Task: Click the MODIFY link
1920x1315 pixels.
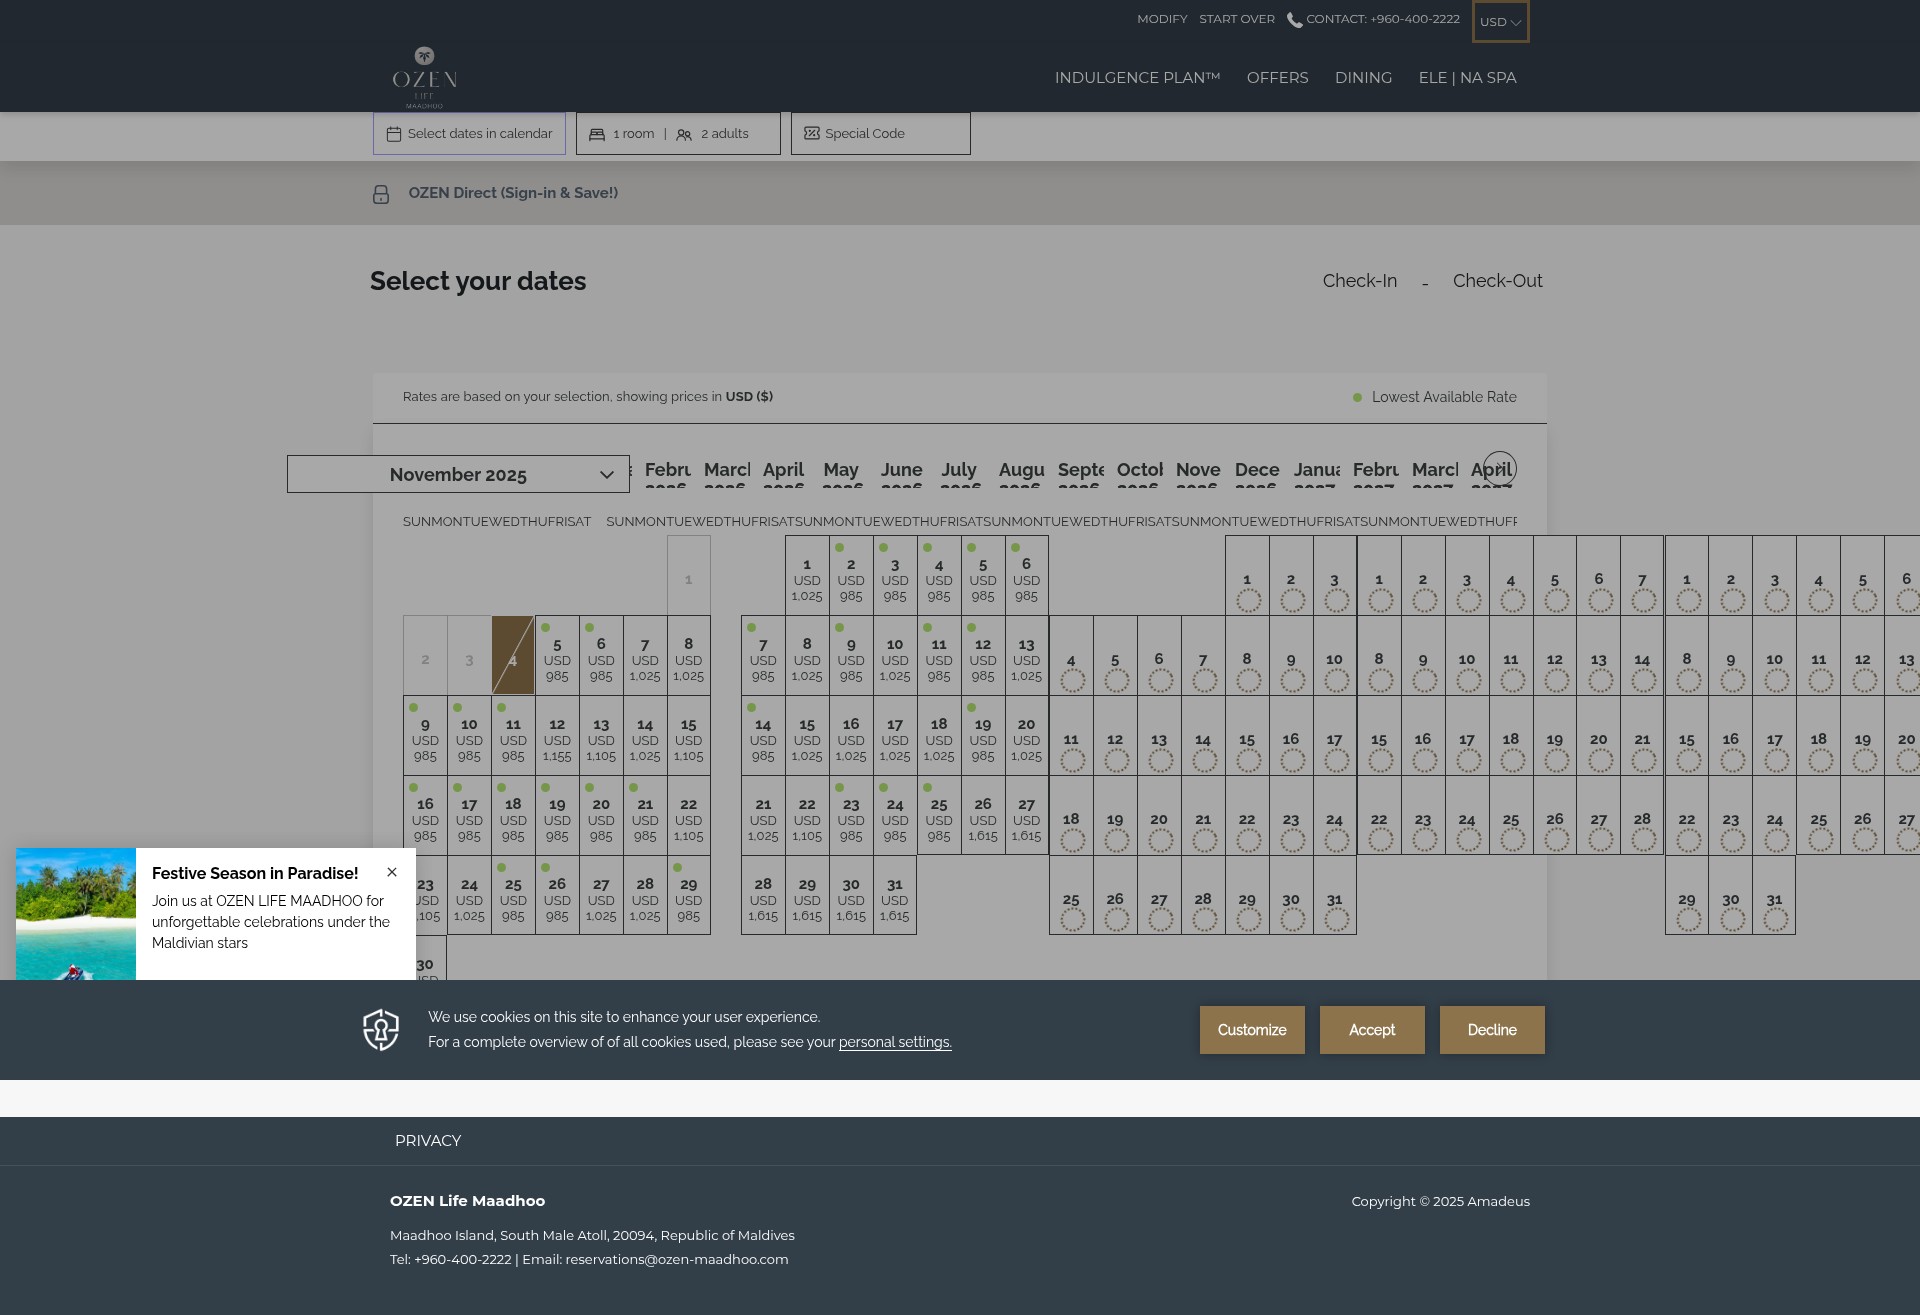Action: (x=1162, y=19)
